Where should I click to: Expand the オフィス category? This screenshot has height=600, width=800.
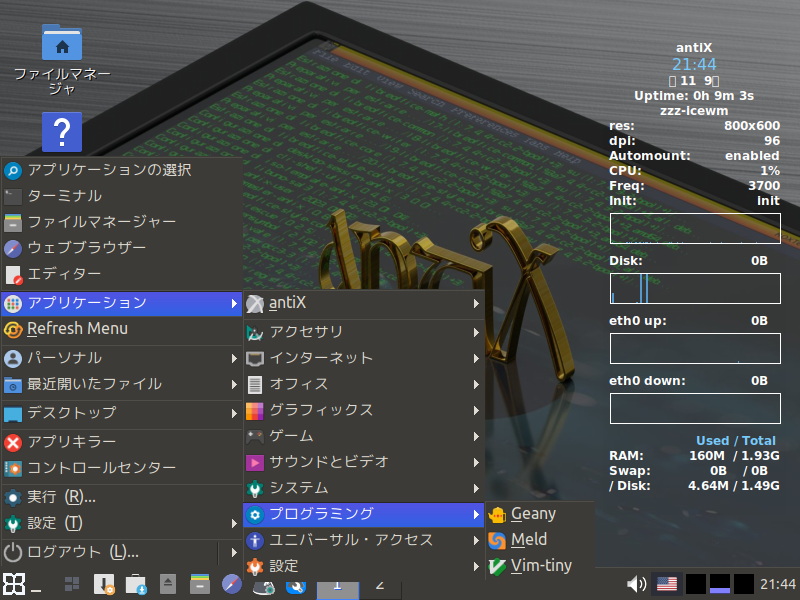pos(364,384)
